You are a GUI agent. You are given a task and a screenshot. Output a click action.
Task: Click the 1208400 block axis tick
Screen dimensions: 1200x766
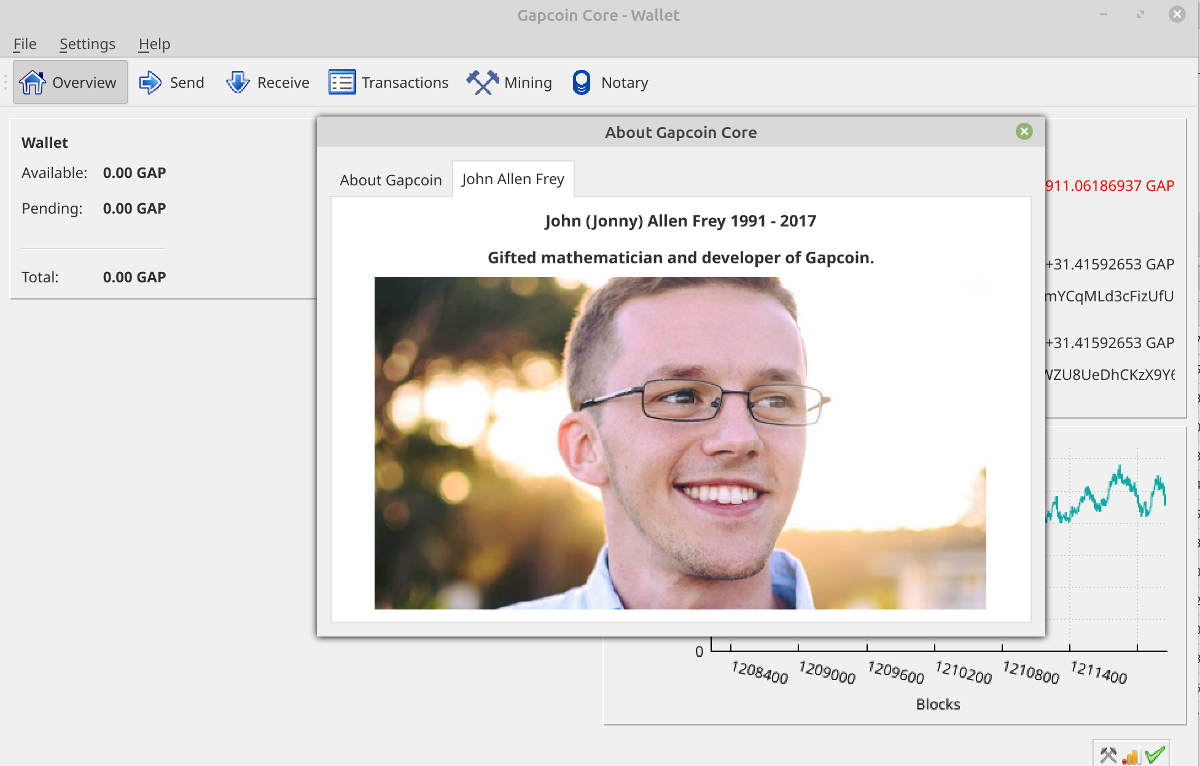[x=759, y=671]
